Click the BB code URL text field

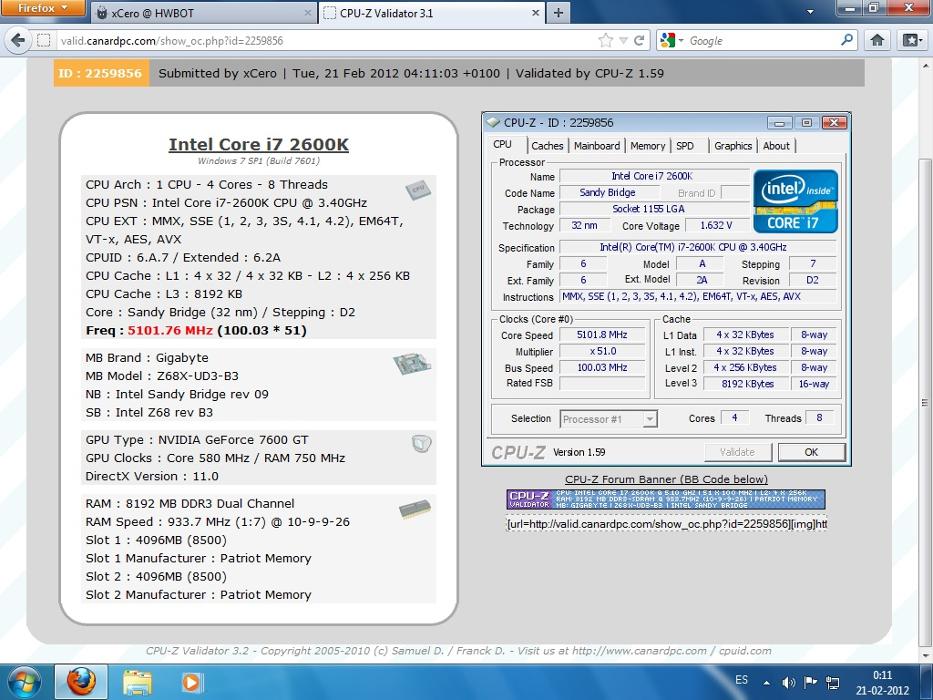(x=666, y=524)
